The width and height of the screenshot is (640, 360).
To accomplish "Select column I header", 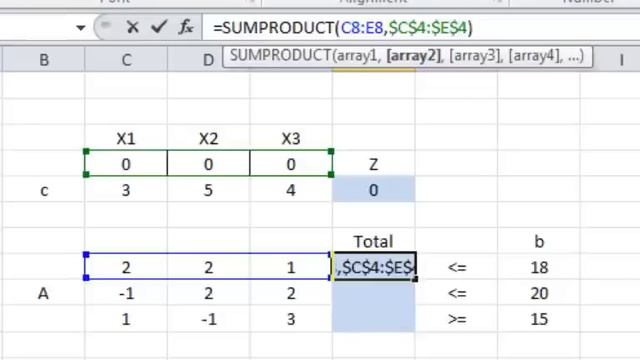I will click(x=621, y=60).
